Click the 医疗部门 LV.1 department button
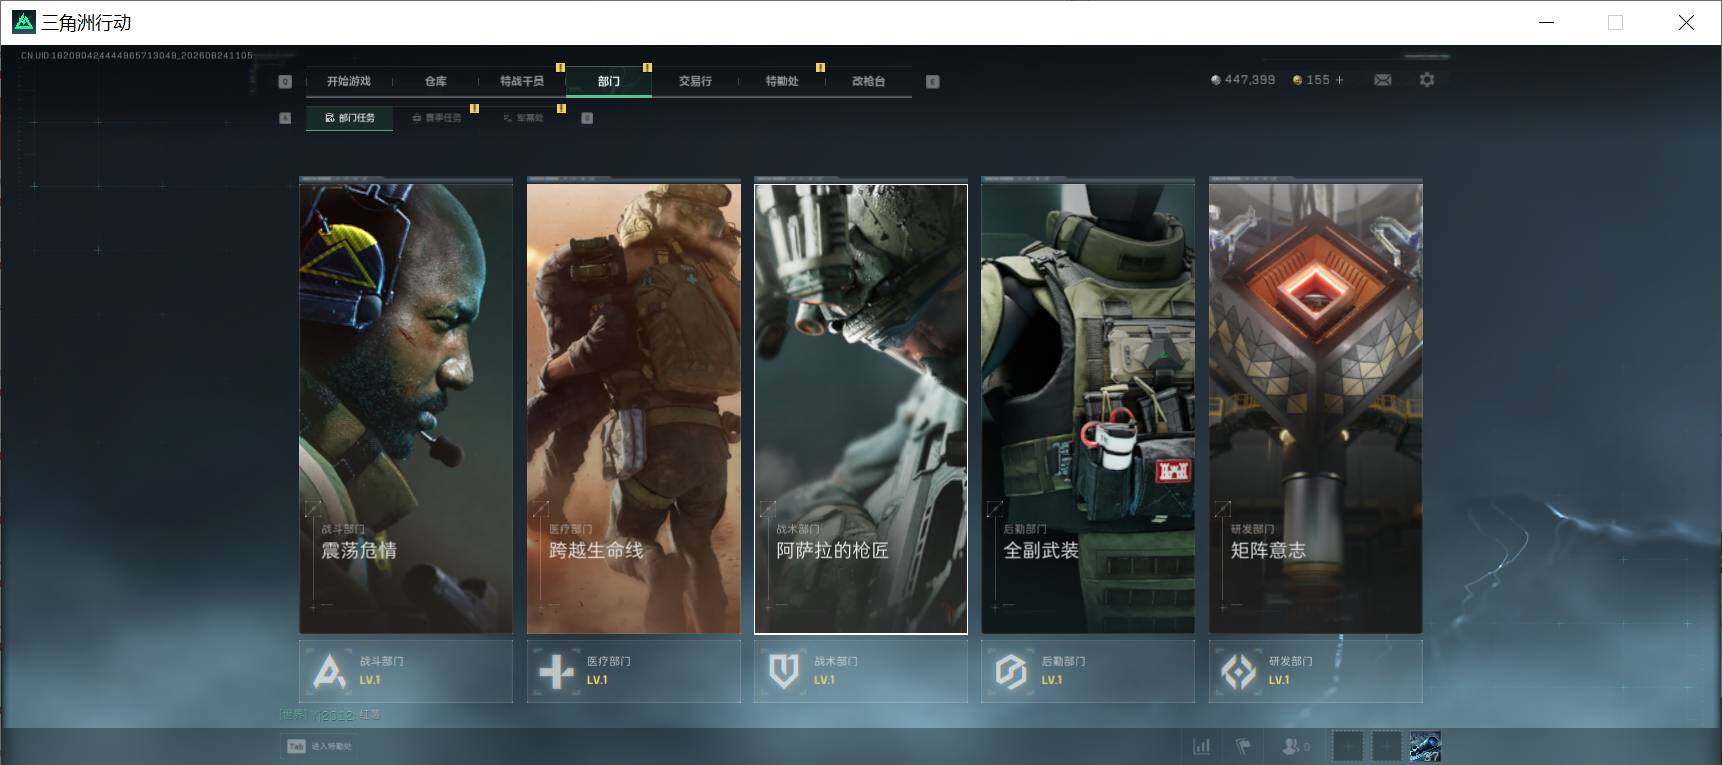The height and width of the screenshot is (765, 1722). [x=634, y=671]
